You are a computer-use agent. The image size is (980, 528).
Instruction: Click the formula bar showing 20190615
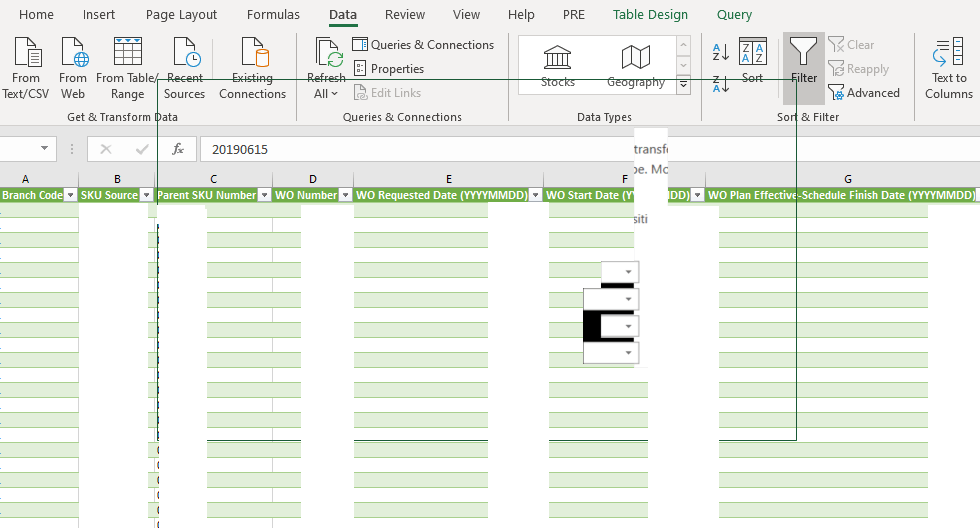tap(589, 149)
